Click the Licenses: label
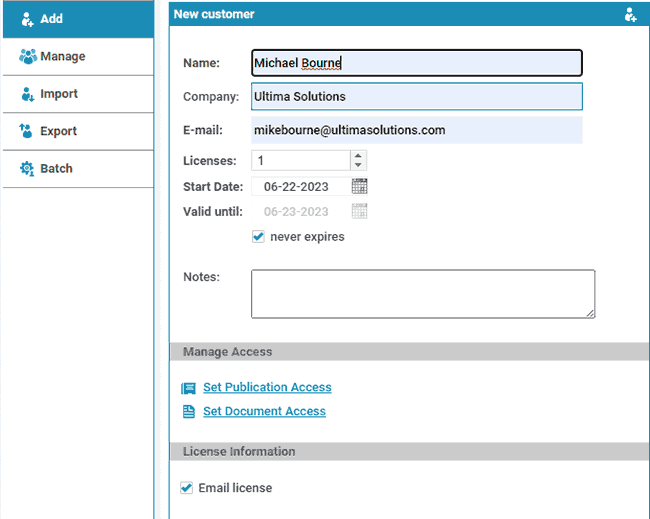The image size is (650, 519). [210, 161]
